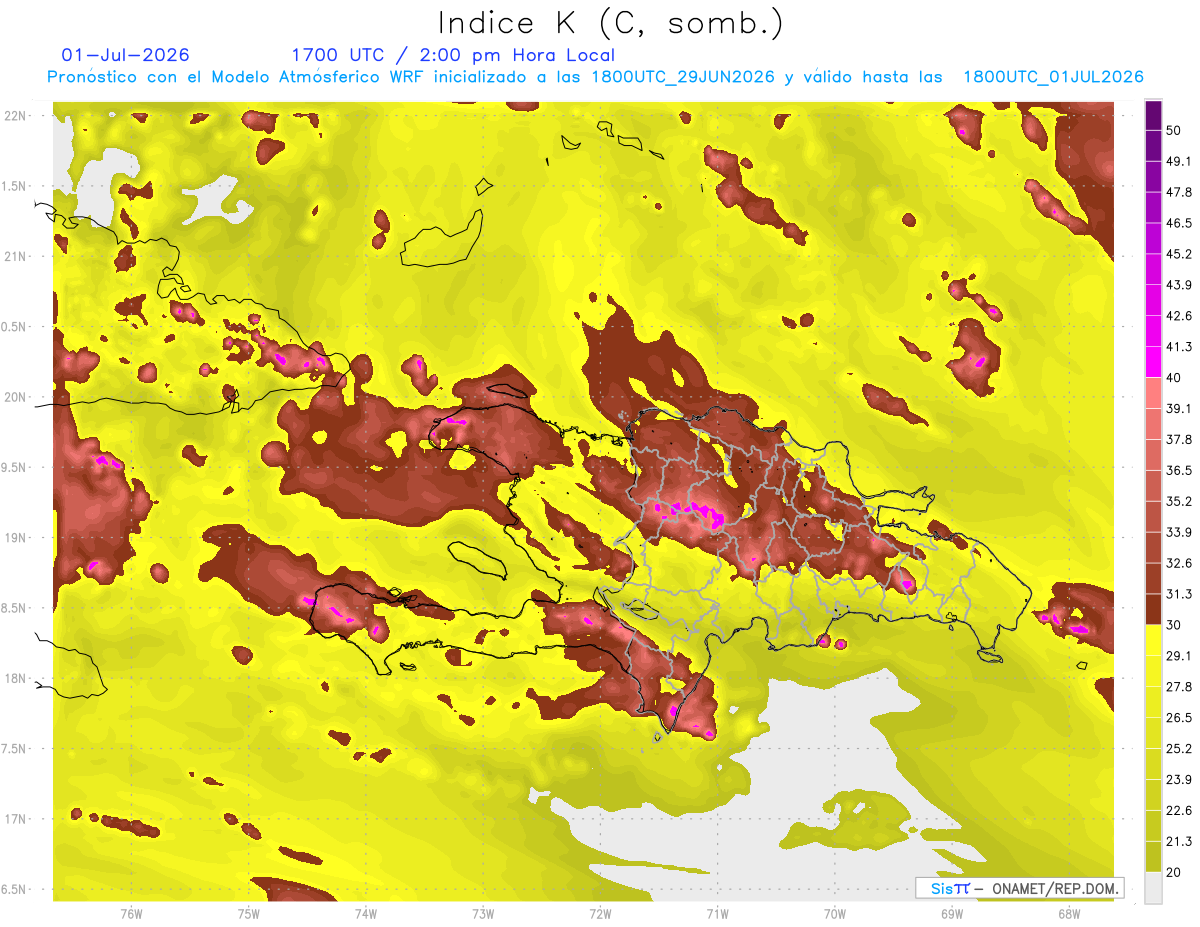Click colorbar label '49.1'
Viewport: 1200px width, 927px height.
click(x=1179, y=161)
